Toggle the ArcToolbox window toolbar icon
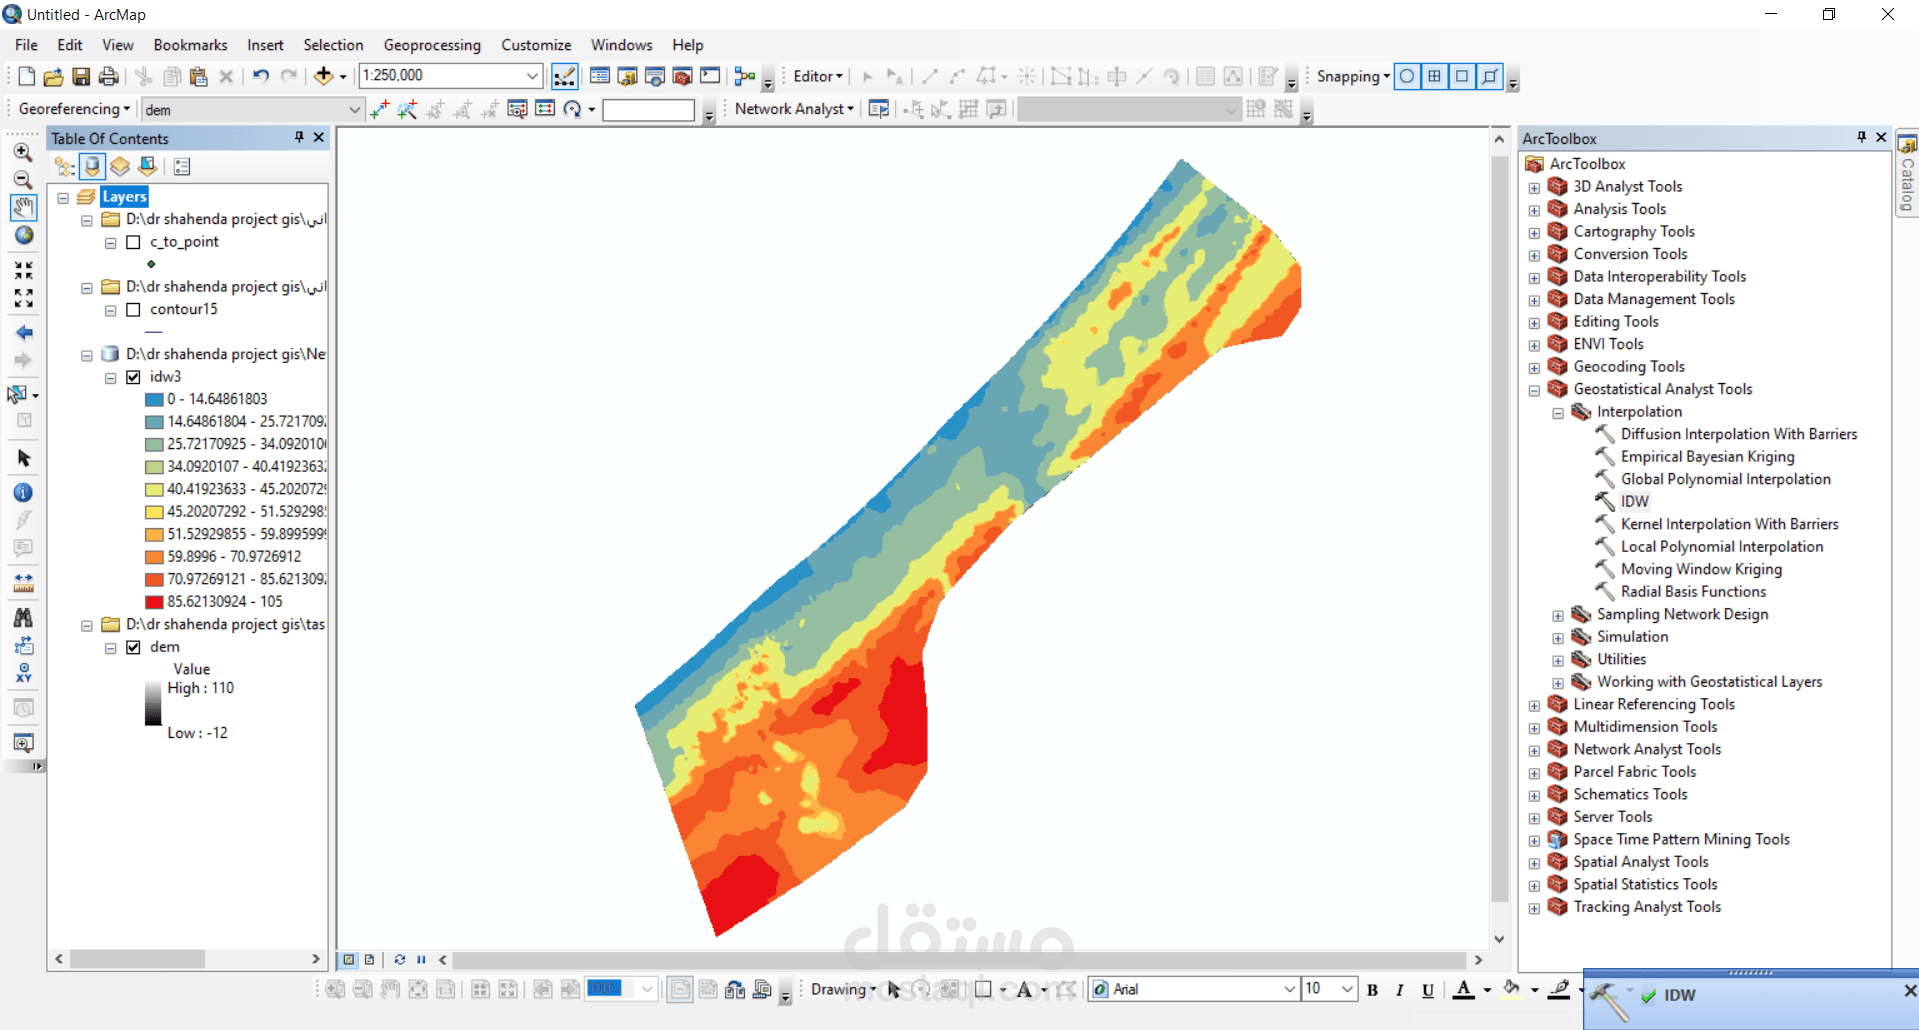The width and height of the screenshot is (1919, 1030). [683, 76]
